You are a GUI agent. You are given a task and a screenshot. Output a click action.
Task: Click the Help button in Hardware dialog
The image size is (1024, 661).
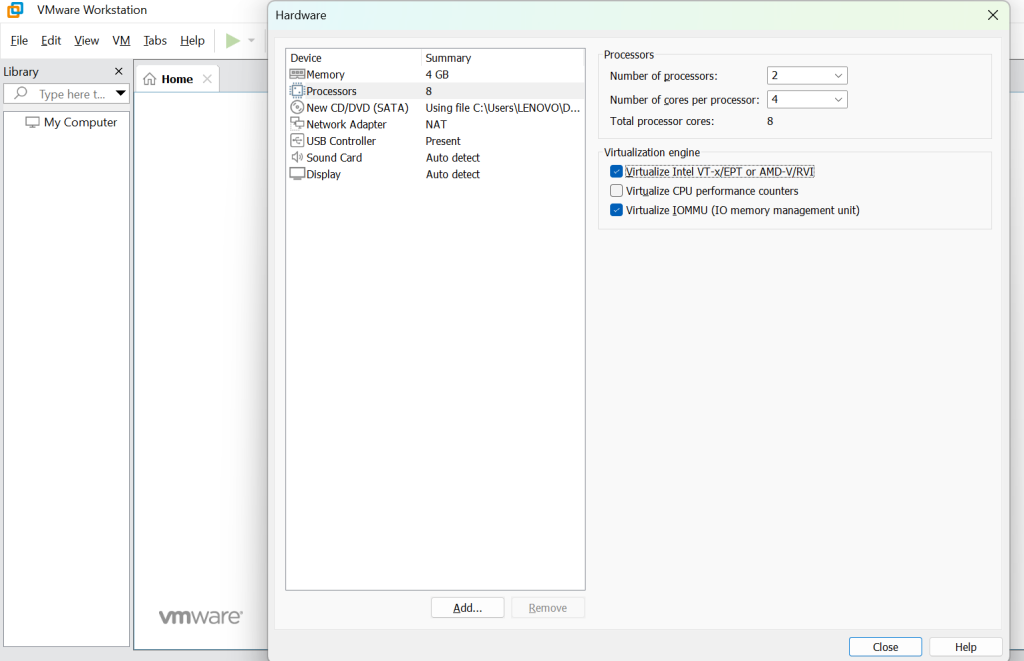pyautogui.click(x=965, y=647)
